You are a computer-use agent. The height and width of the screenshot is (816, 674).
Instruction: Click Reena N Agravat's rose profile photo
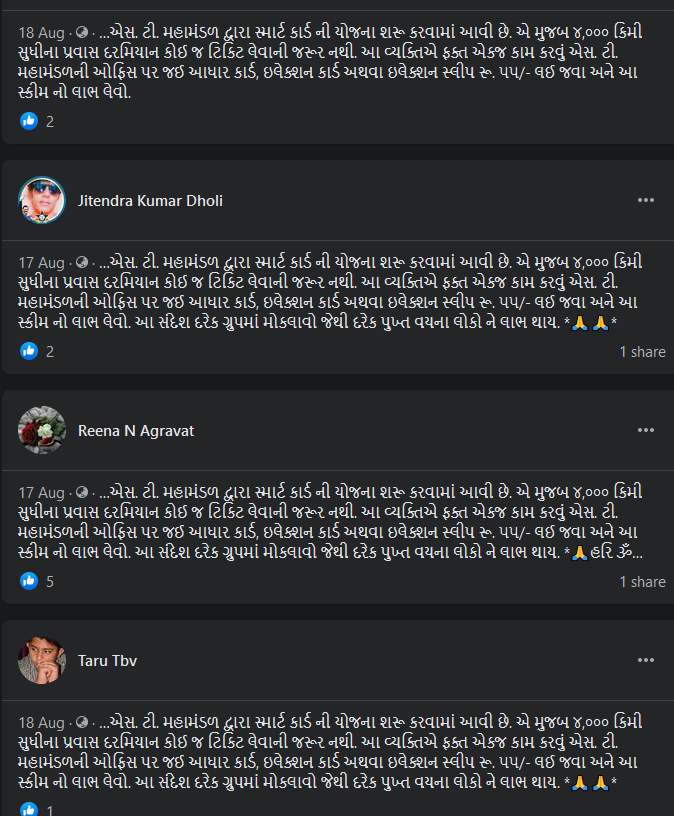[42, 431]
